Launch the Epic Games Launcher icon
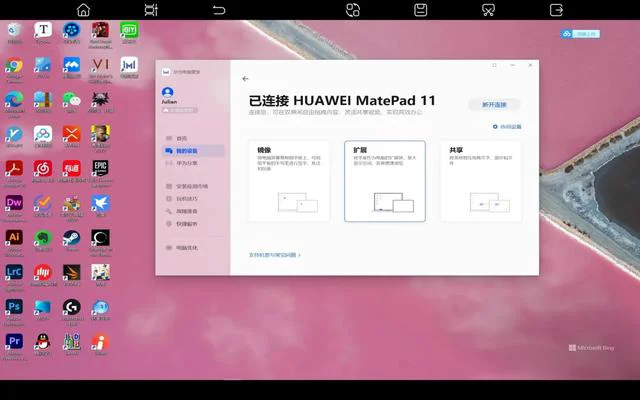 pos(100,173)
